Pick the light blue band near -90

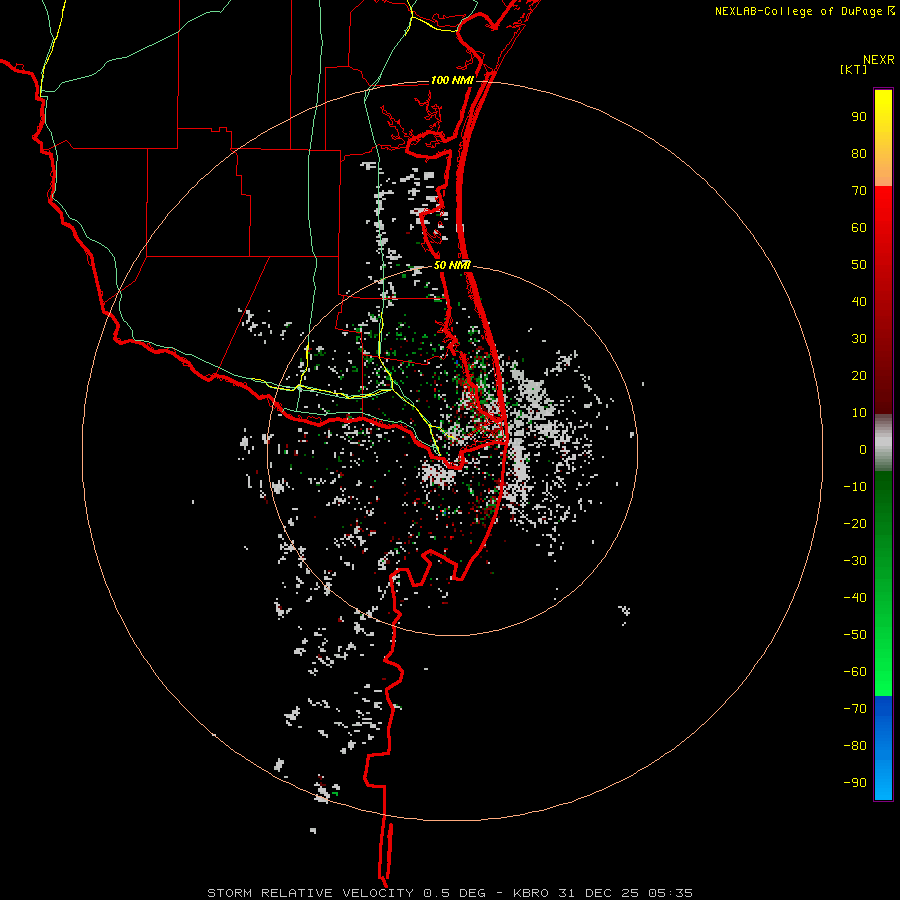(883, 781)
